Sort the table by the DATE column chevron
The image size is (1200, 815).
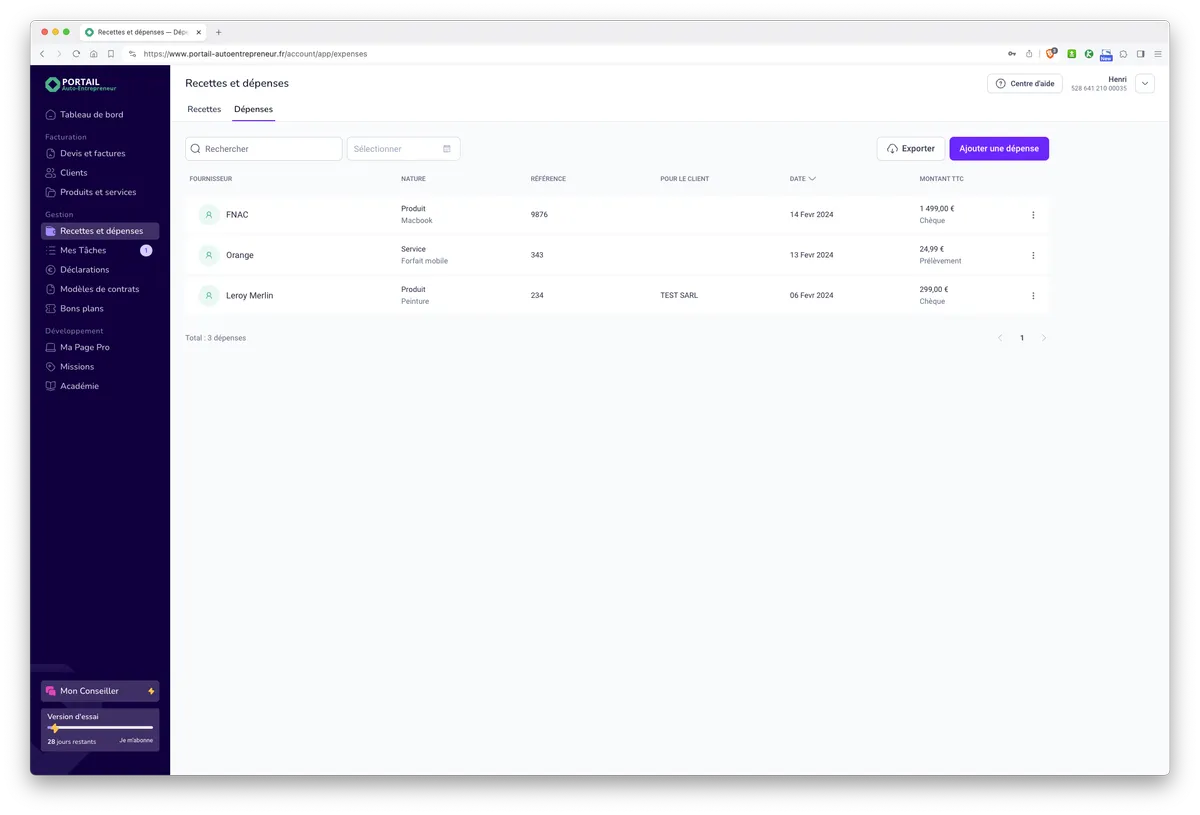pyautogui.click(x=812, y=179)
